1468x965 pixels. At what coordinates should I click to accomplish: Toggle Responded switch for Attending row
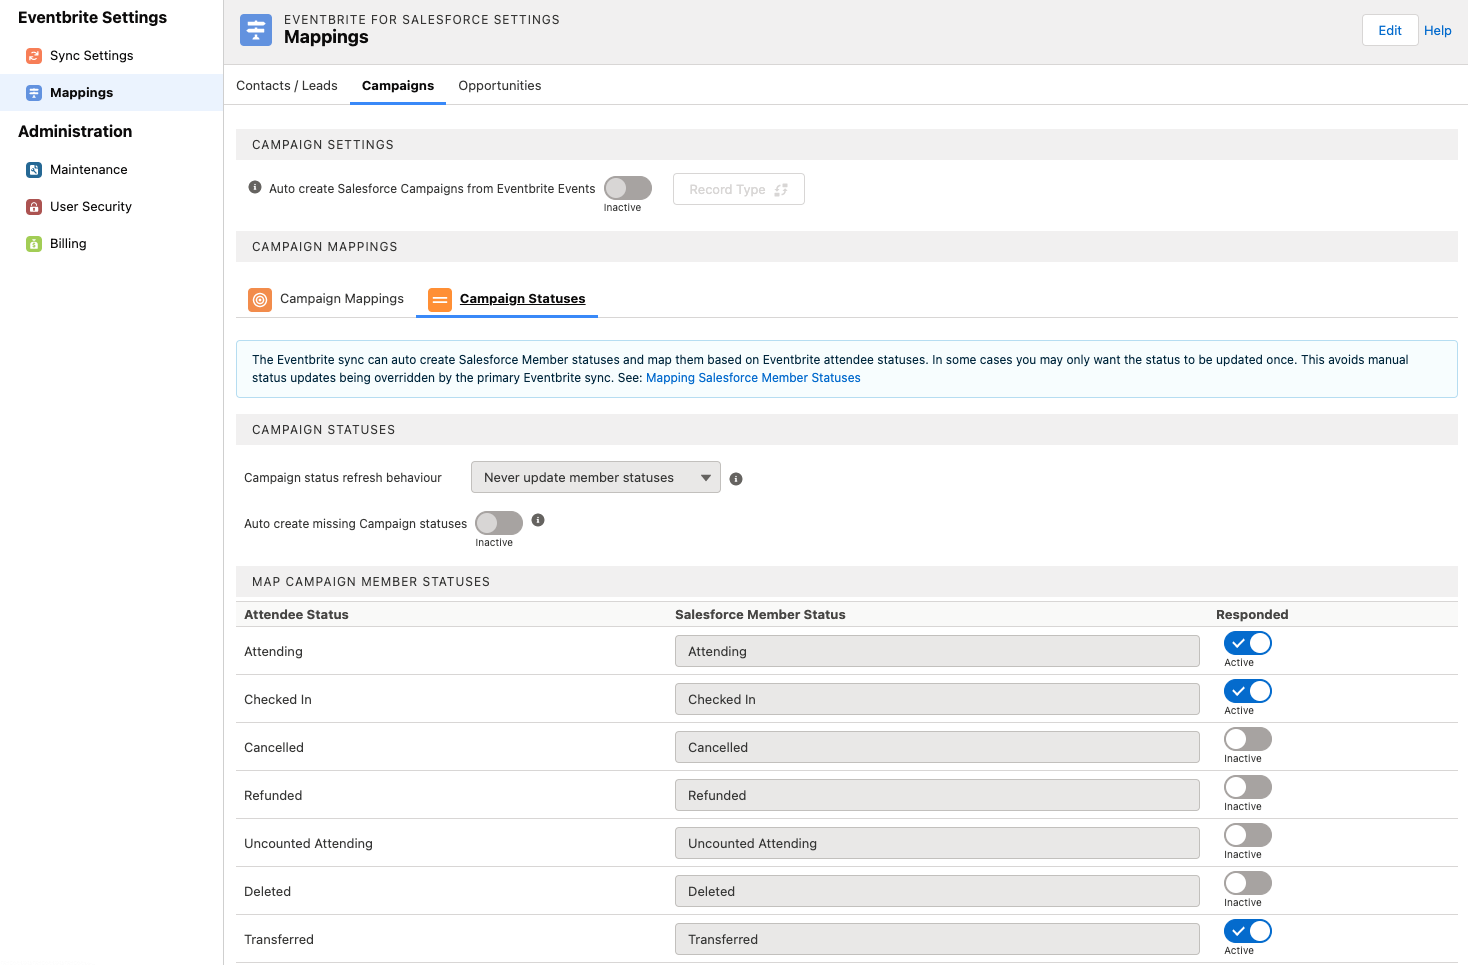1248,643
